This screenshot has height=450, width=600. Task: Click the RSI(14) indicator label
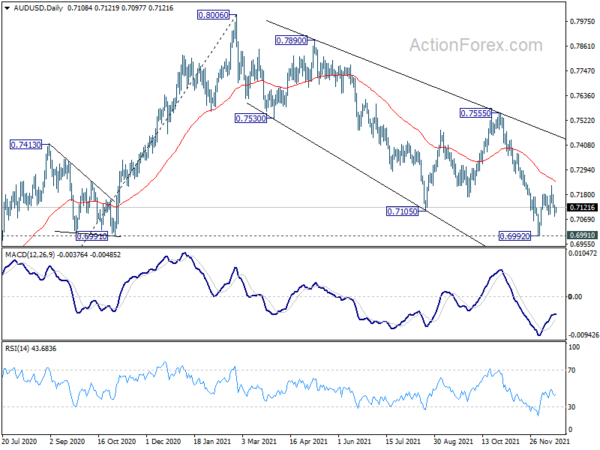coord(16,349)
